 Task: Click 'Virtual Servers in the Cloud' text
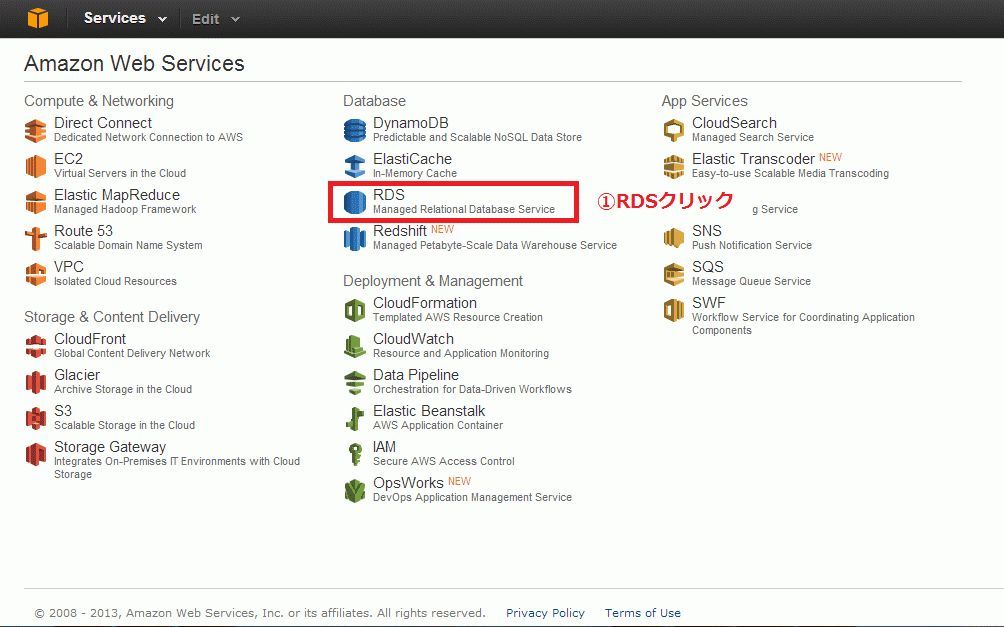point(120,174)
